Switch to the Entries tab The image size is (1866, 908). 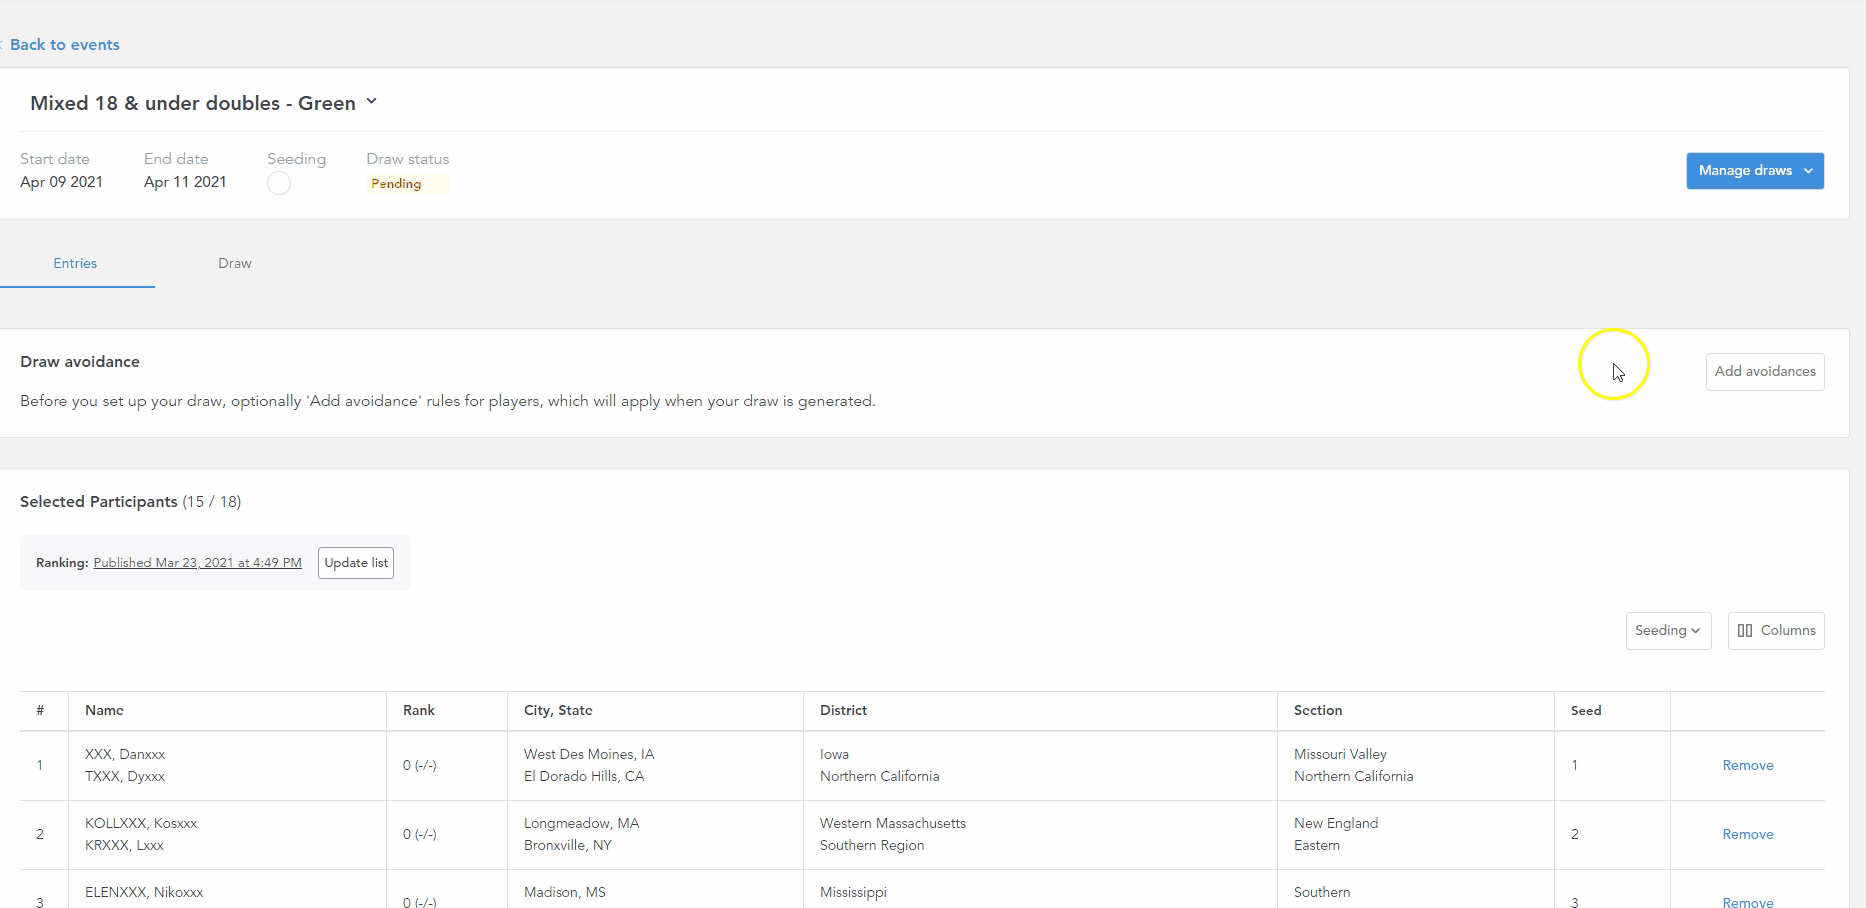coord(75,264)
